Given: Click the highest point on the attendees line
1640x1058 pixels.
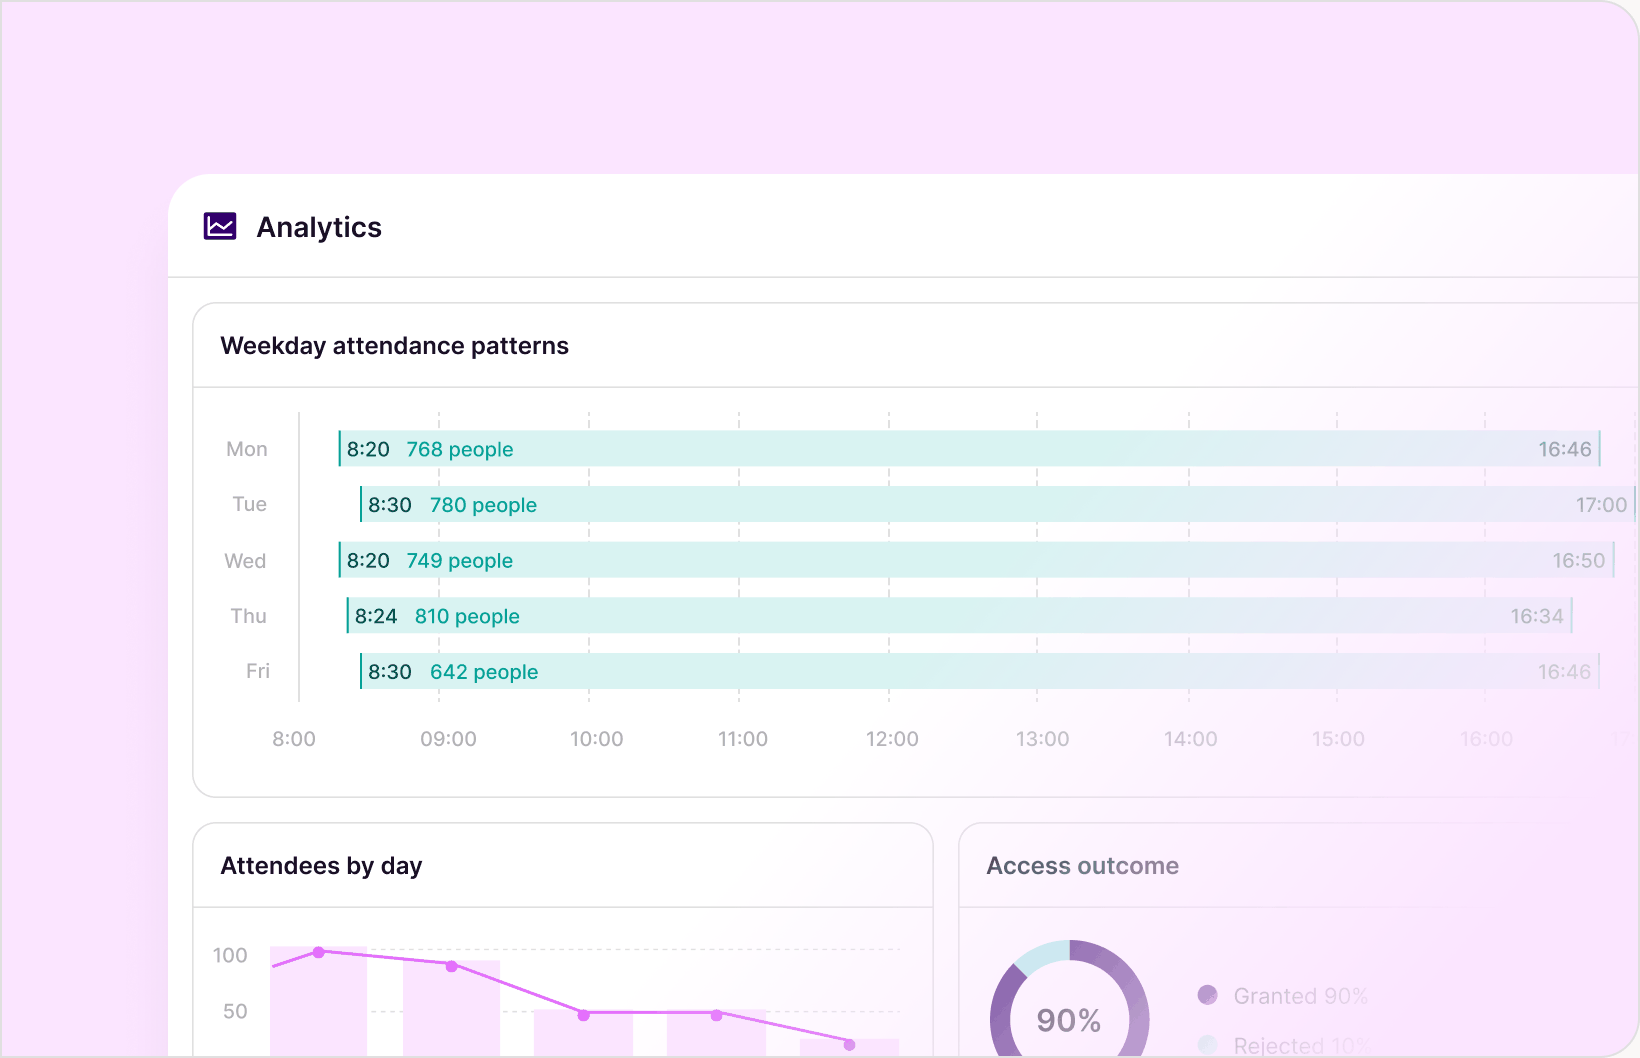Looking at the screenshot, I should tap(318, 953).
